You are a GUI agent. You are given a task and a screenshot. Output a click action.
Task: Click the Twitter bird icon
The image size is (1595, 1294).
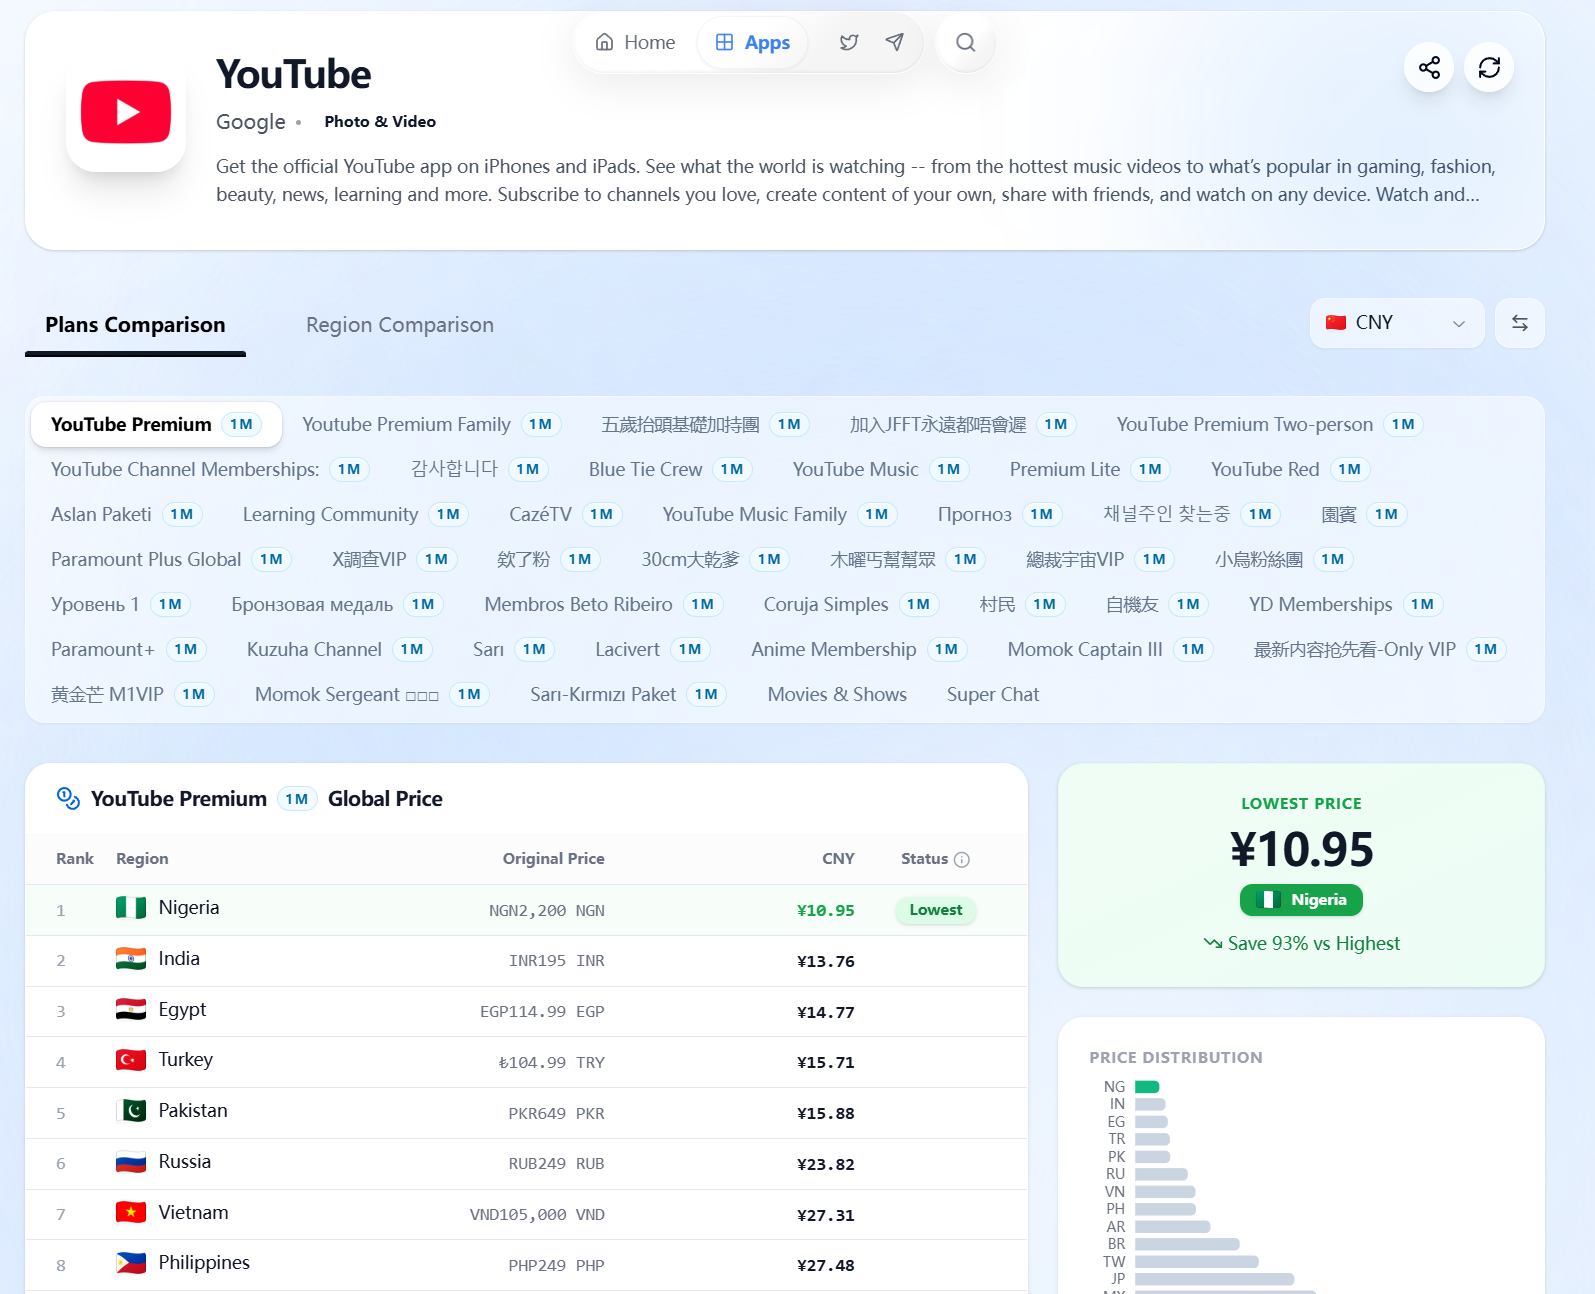pos(849,42)
